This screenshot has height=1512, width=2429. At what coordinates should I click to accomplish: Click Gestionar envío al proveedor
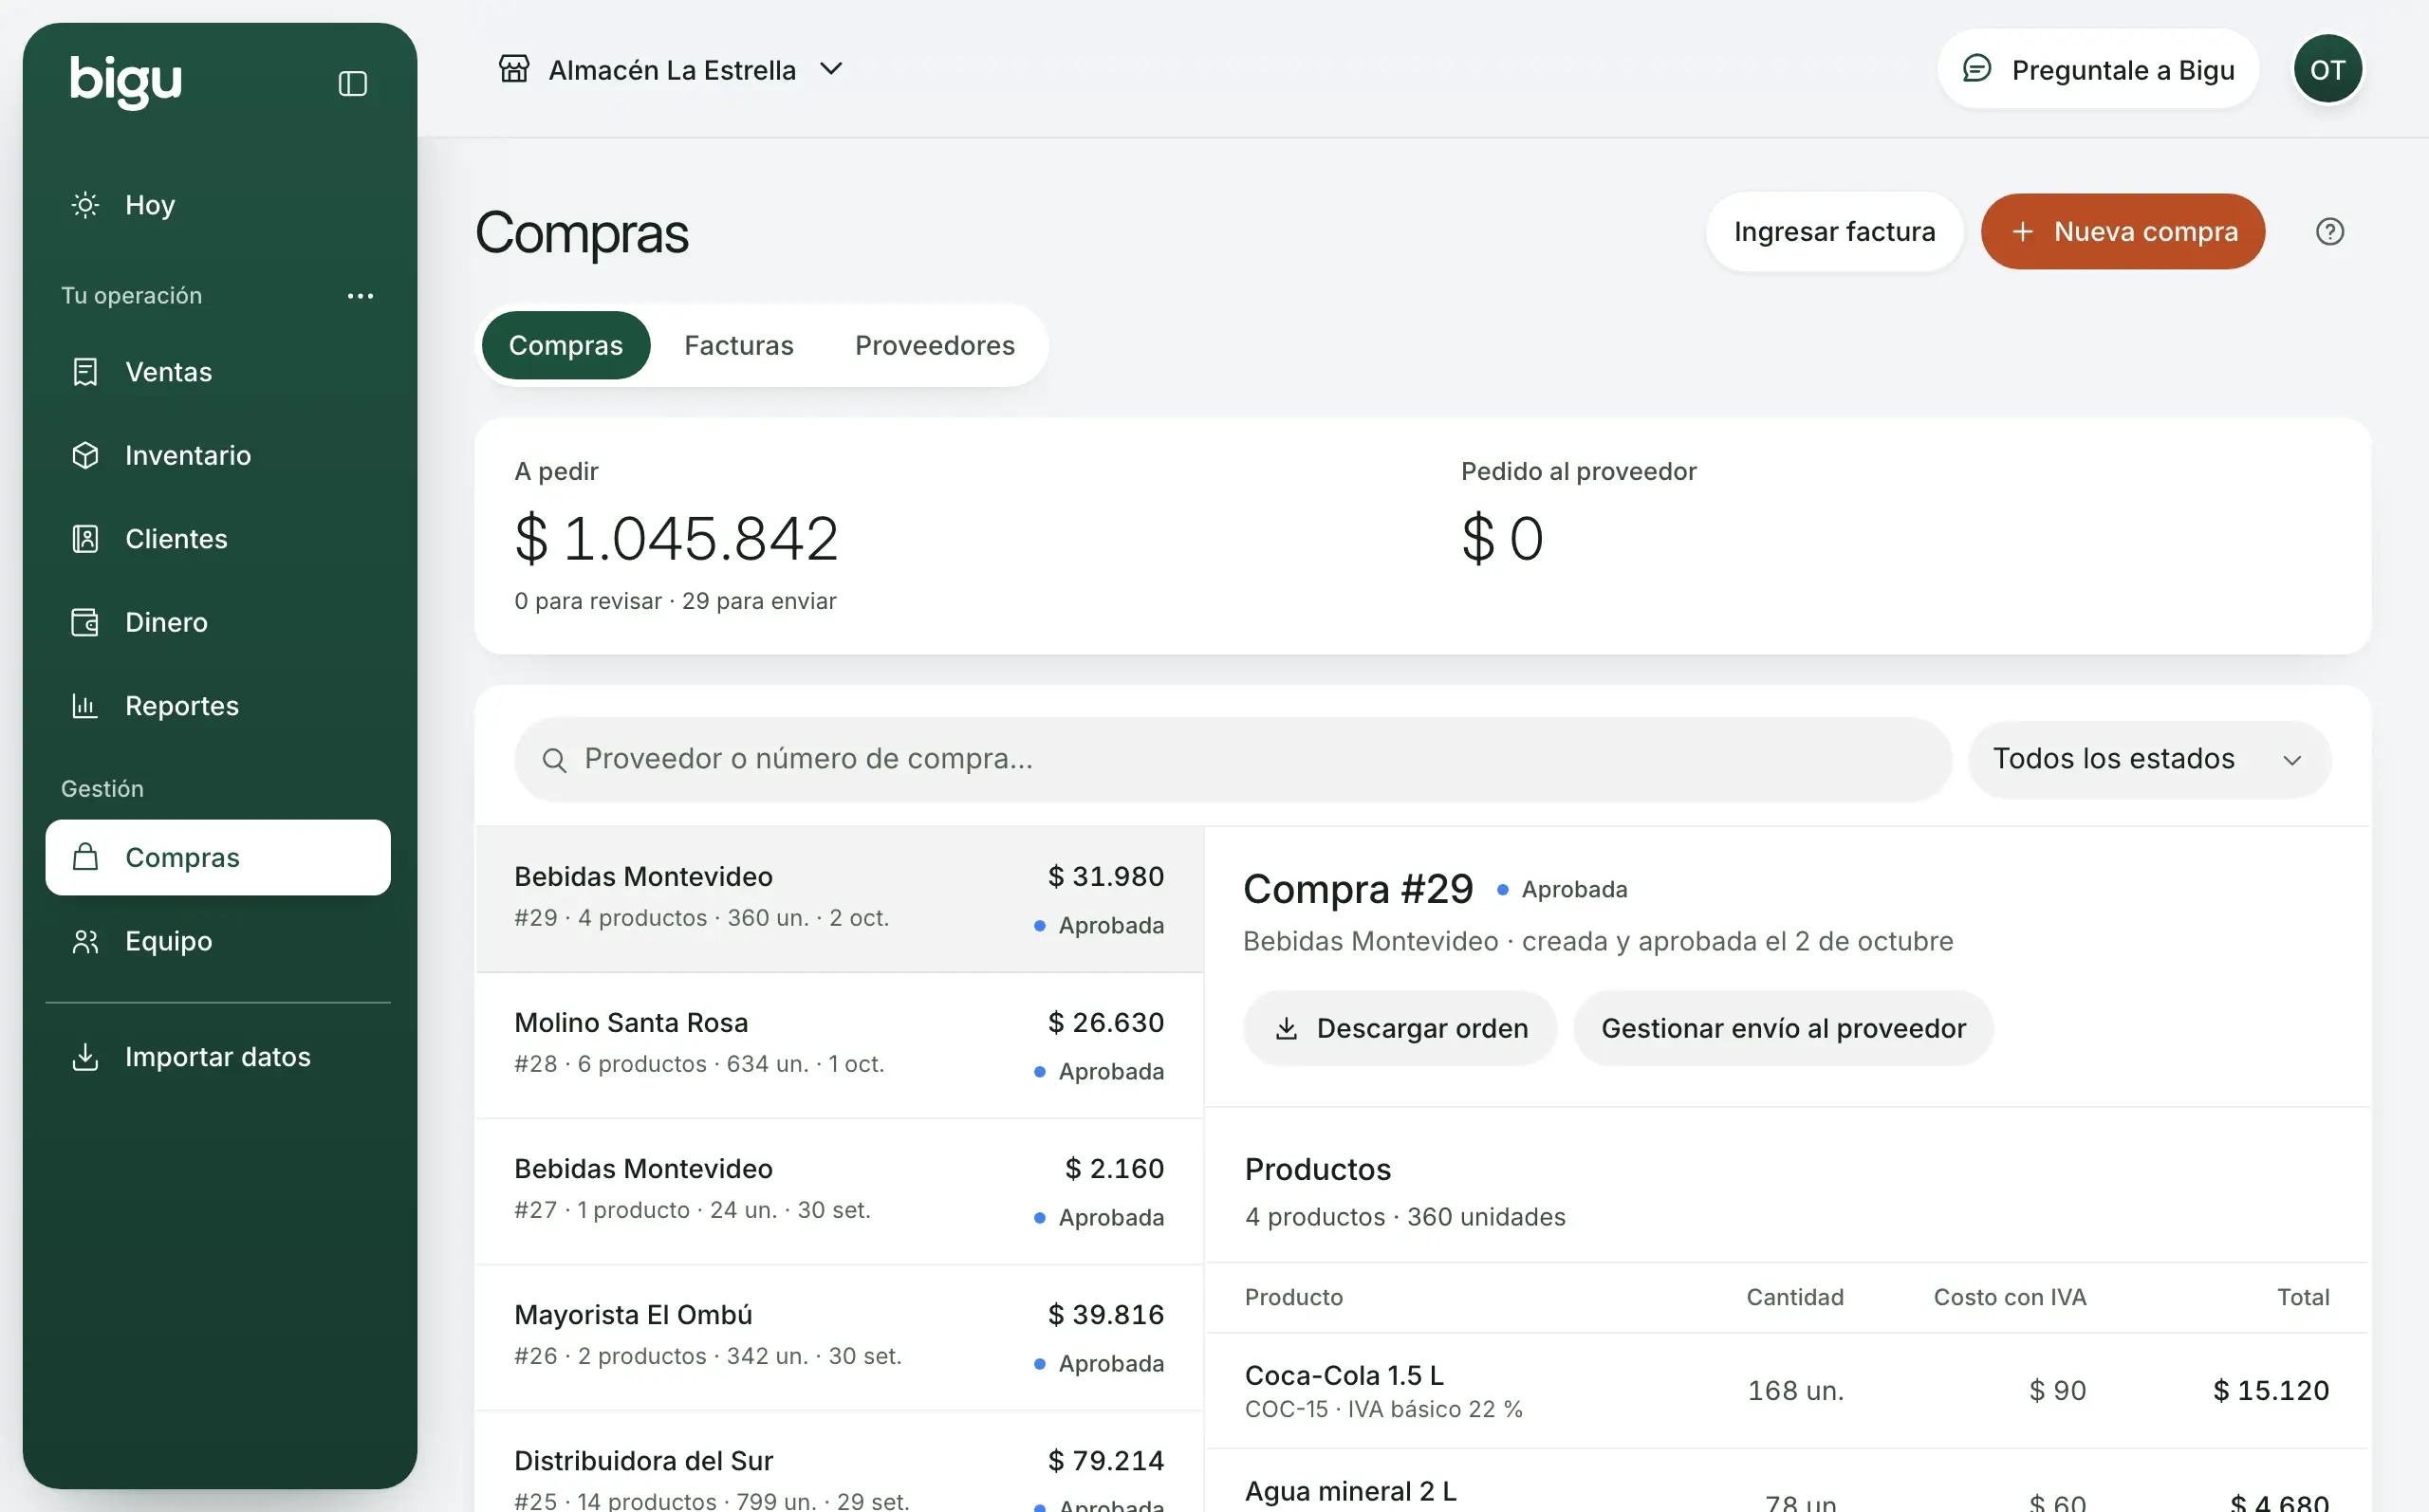click(x=1783, y=1028)
